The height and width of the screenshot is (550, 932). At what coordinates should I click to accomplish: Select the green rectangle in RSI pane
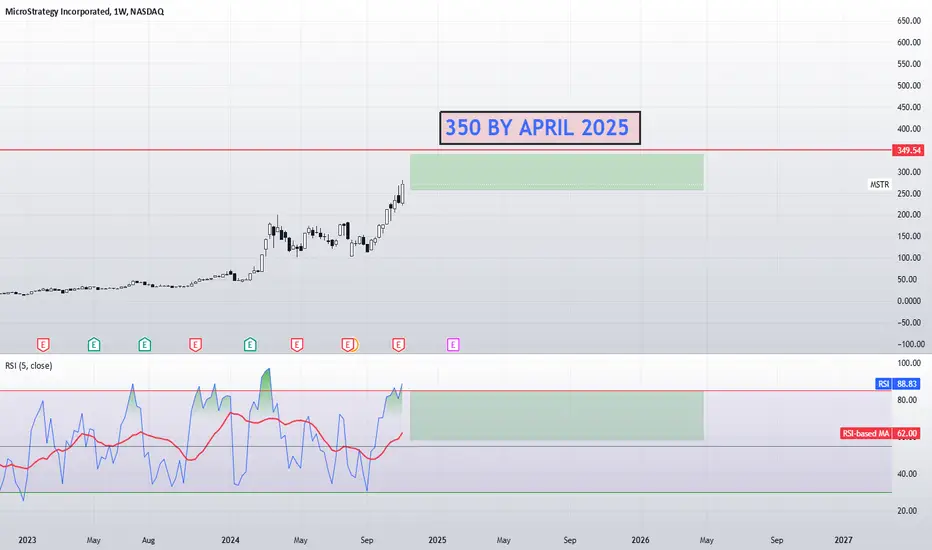click(557, 416)
